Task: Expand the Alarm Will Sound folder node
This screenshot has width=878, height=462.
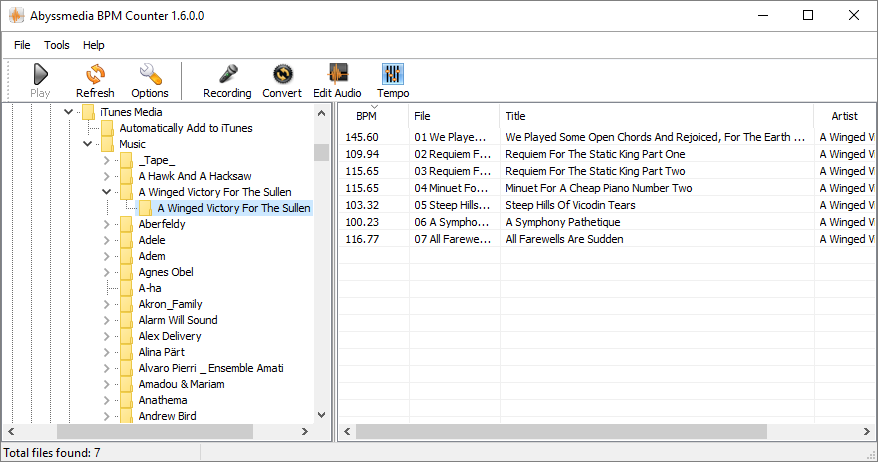Action: pos(106,320)
